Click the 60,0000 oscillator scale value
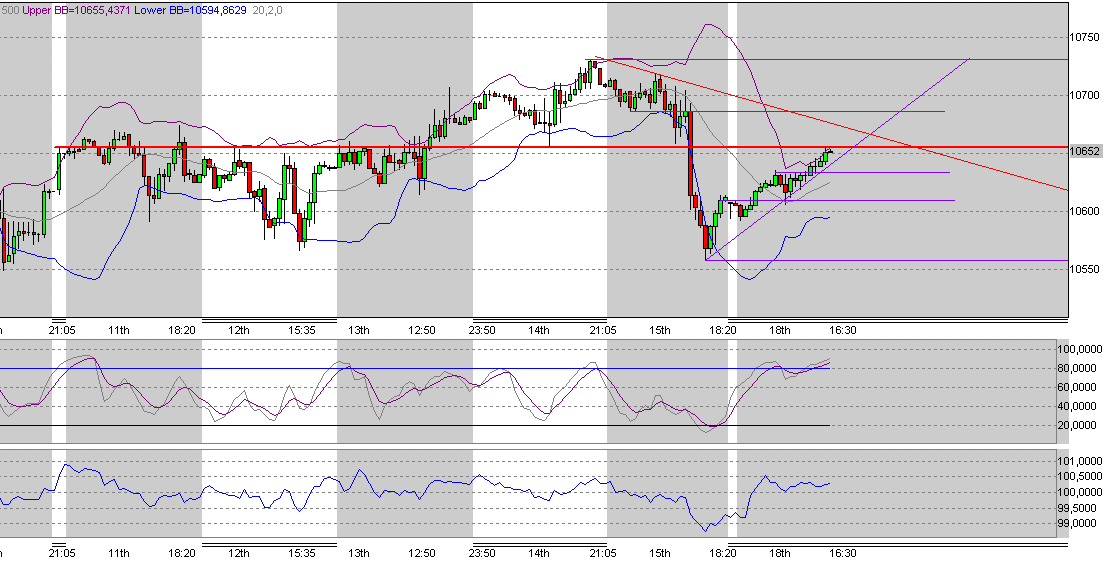 [1079, 387]
